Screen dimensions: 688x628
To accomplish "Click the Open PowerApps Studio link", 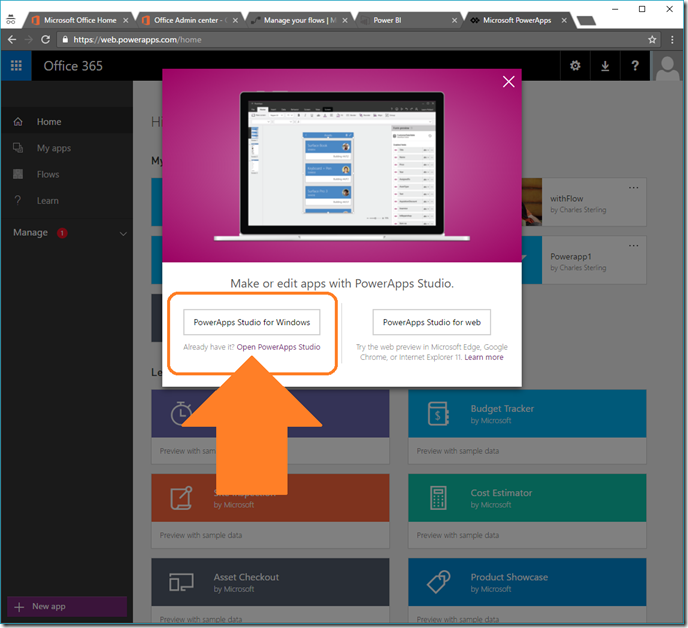I will (x=278, y=347).
